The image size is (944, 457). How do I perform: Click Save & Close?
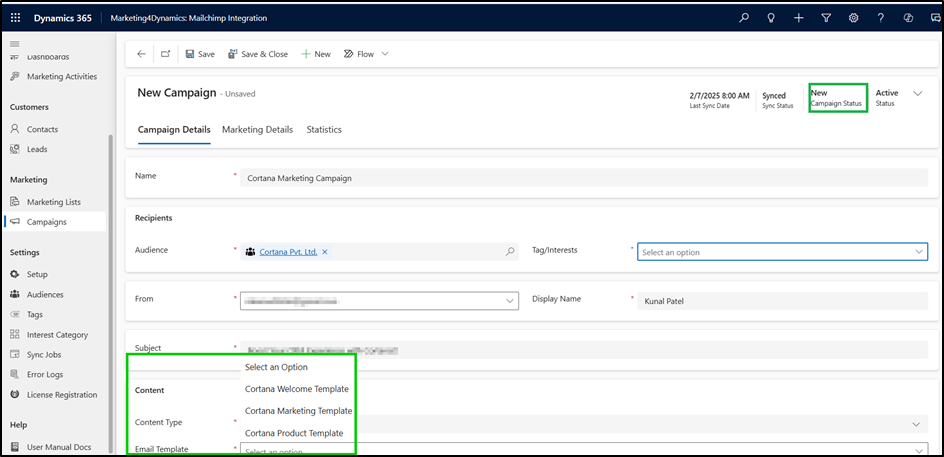[258, 54]
